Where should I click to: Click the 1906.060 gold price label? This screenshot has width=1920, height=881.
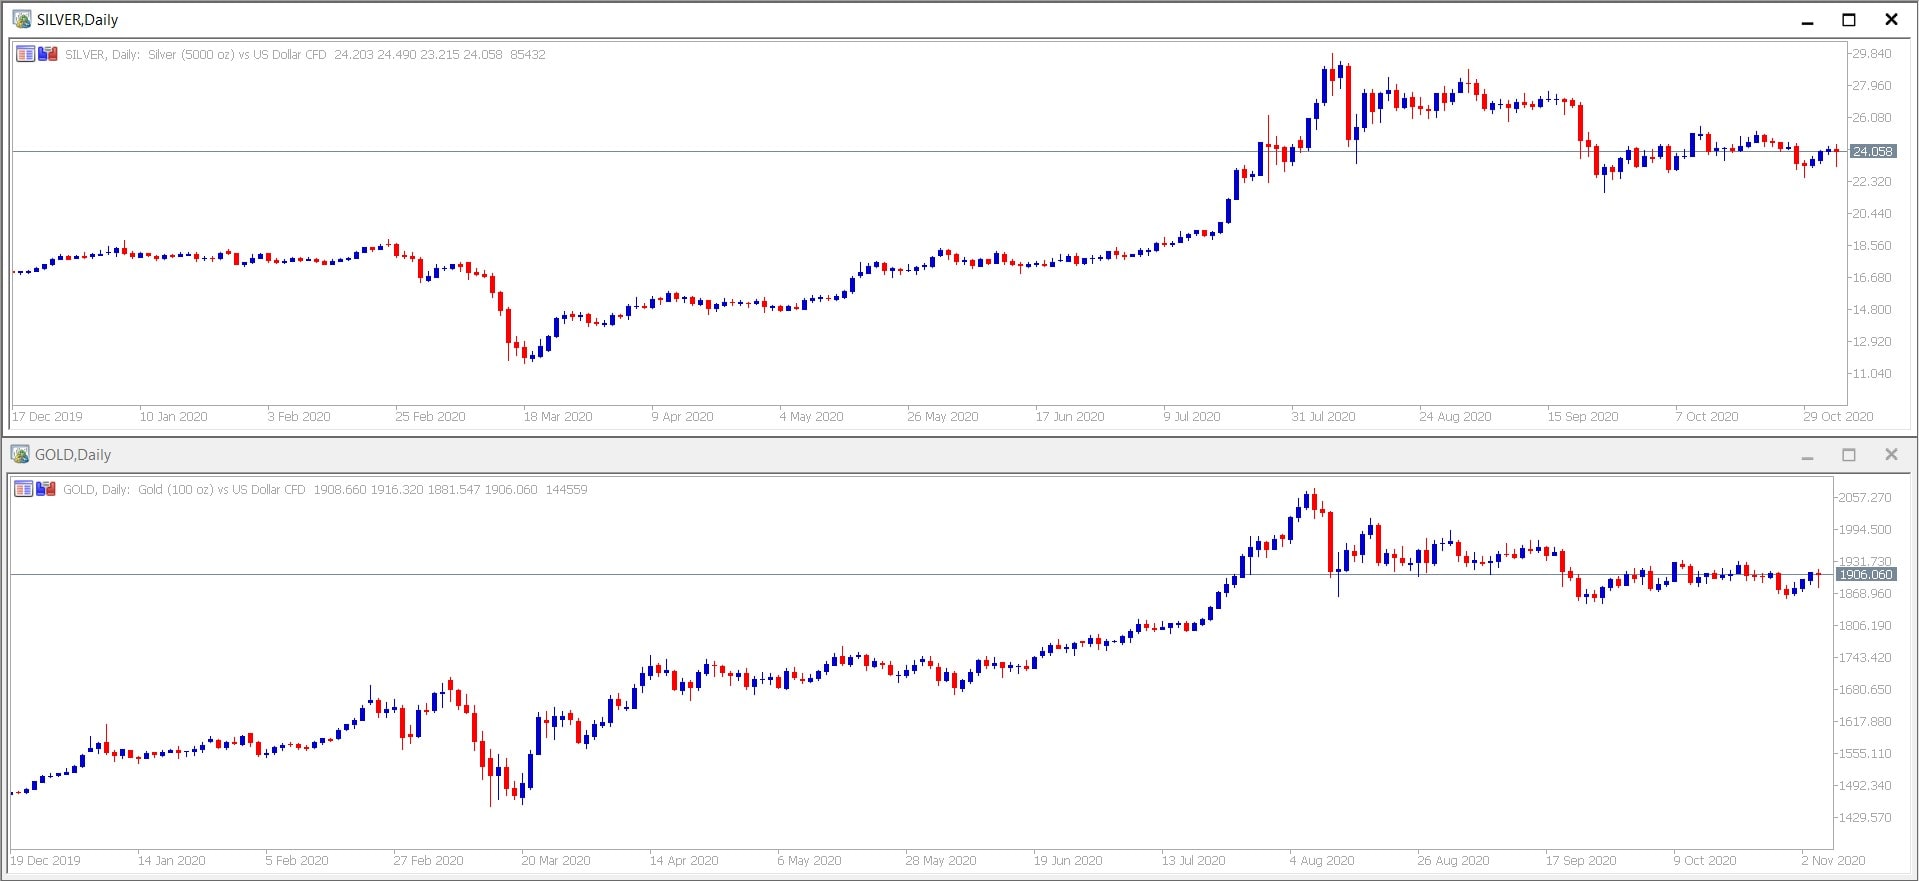(x=1866, y=575)
